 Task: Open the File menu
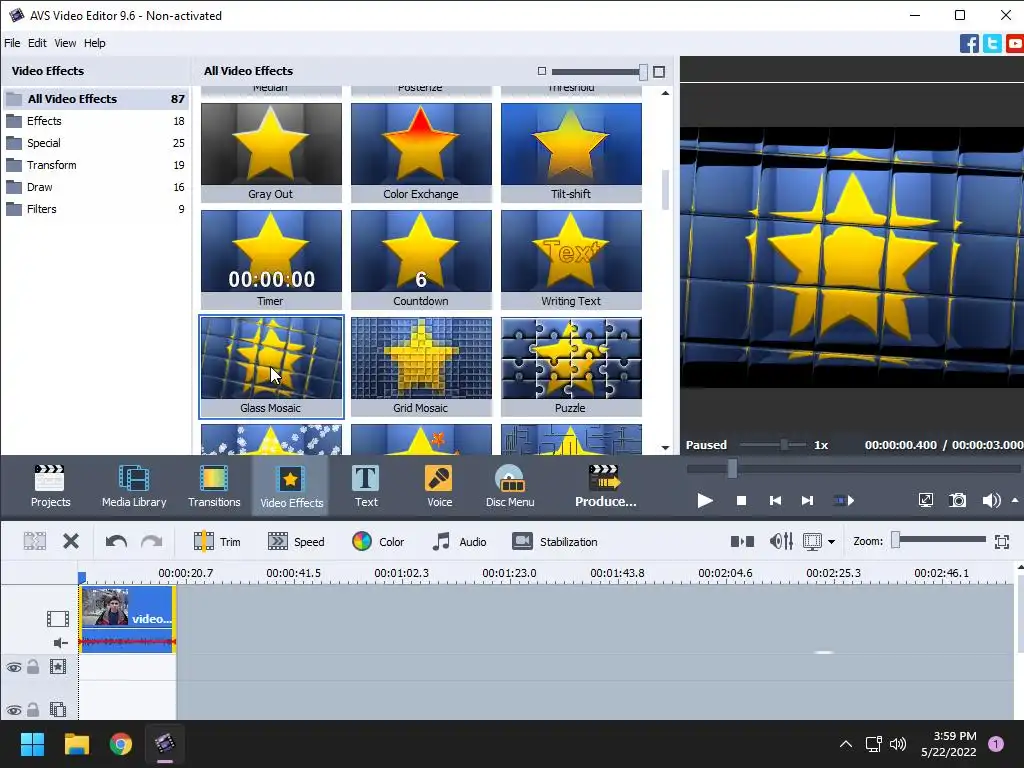click(12, 43)
